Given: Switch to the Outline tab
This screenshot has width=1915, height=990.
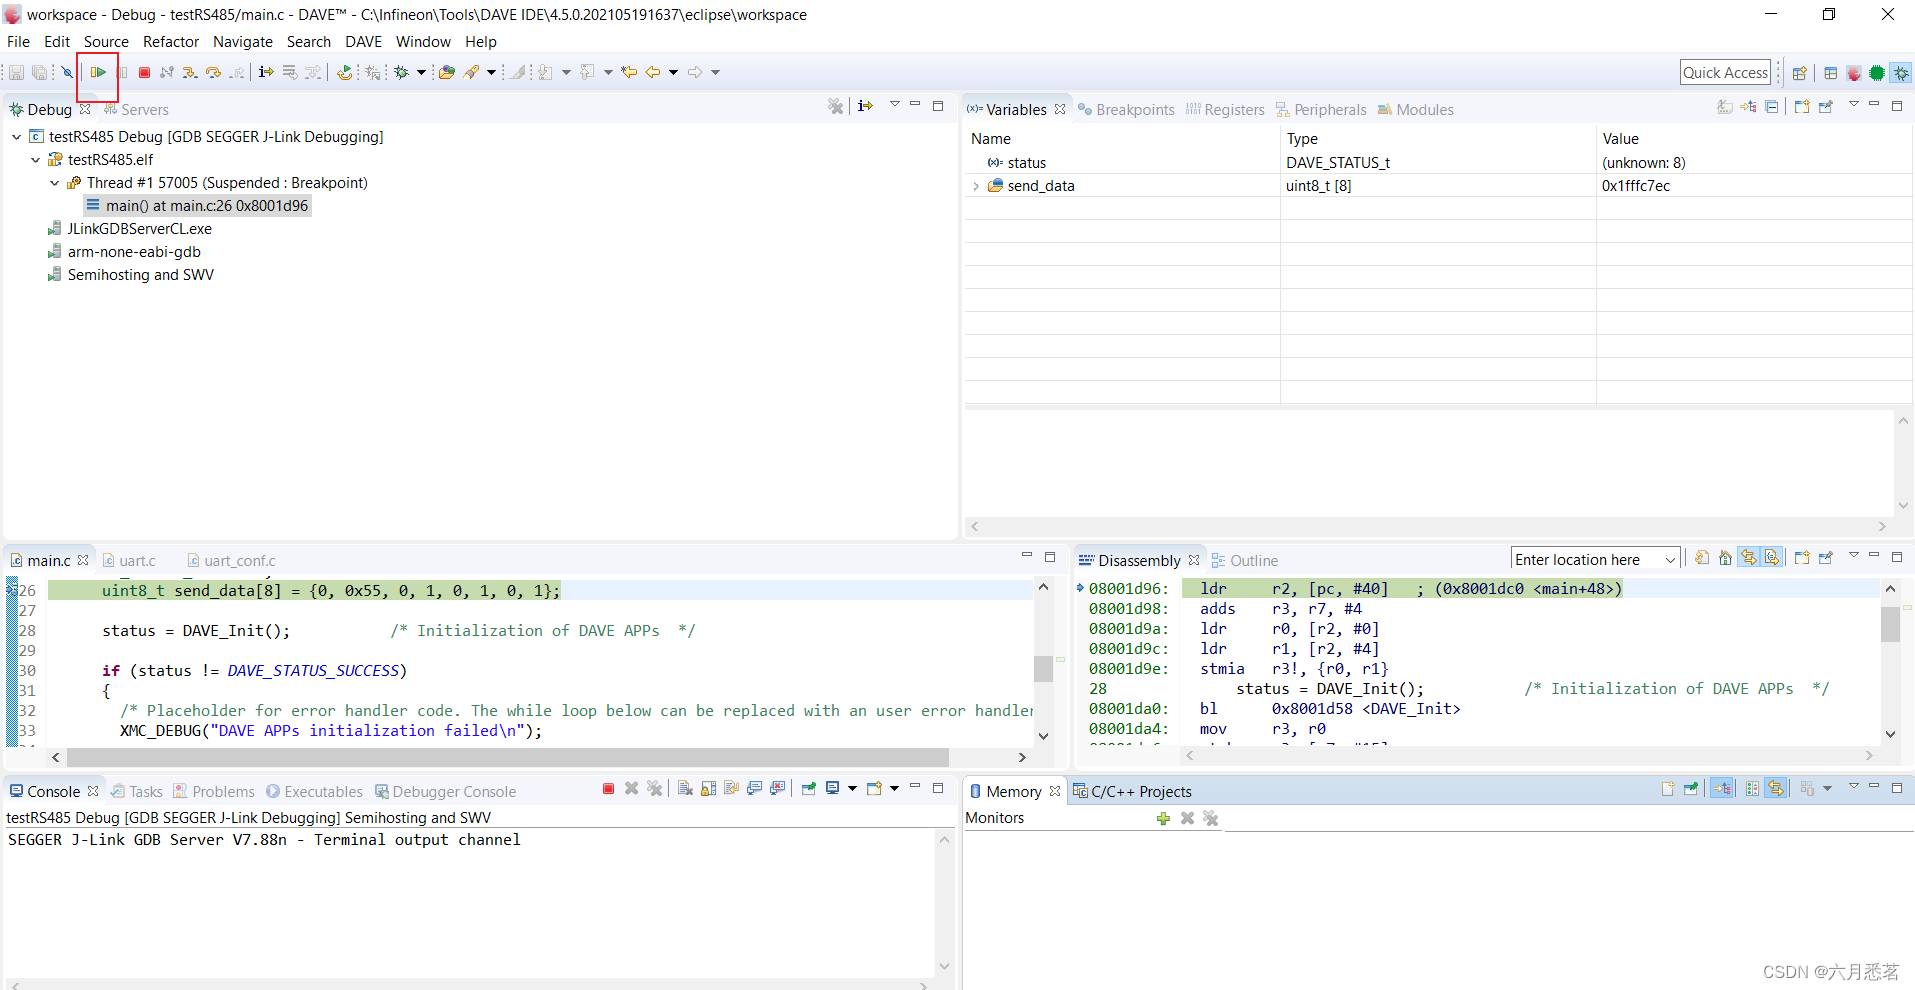Looking at the screenshot, I should (1245, 561).
